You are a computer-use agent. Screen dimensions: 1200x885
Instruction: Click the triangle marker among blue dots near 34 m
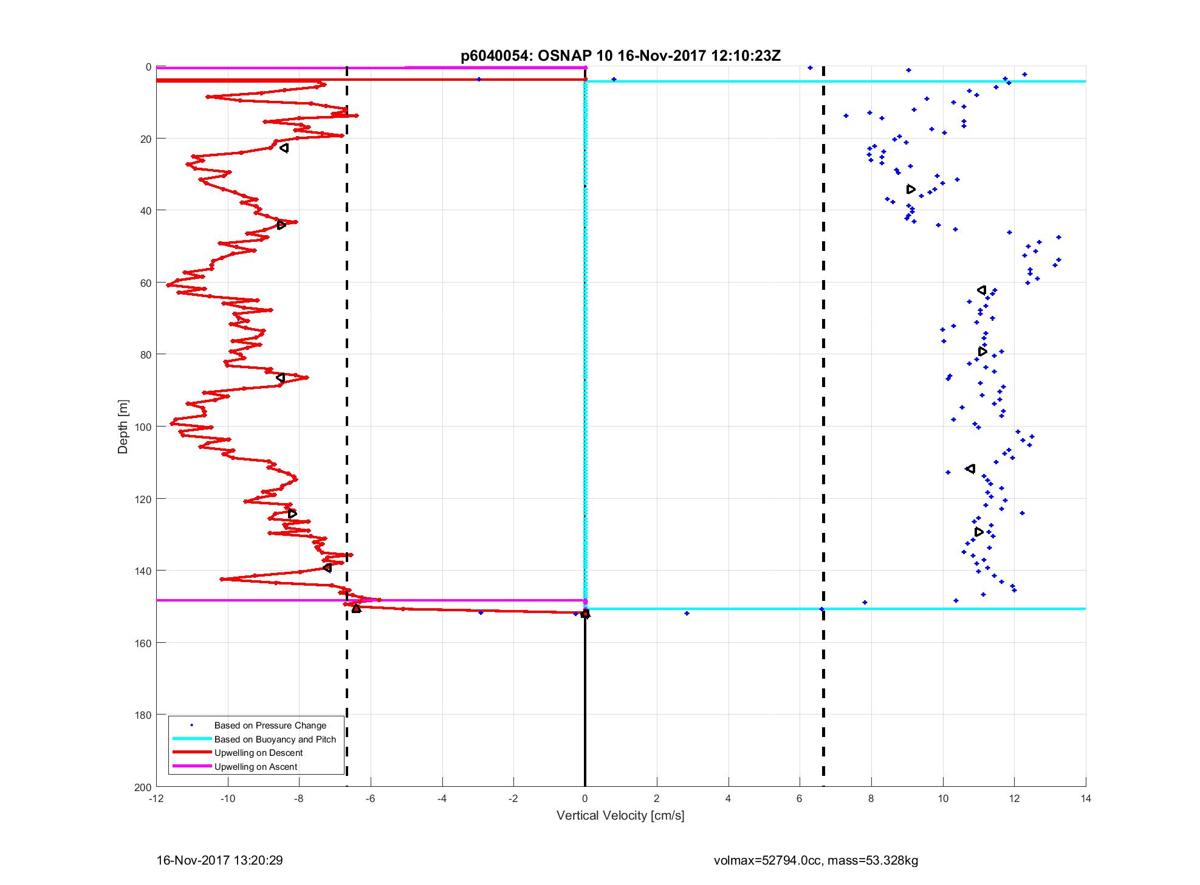(x=911, y=189)
